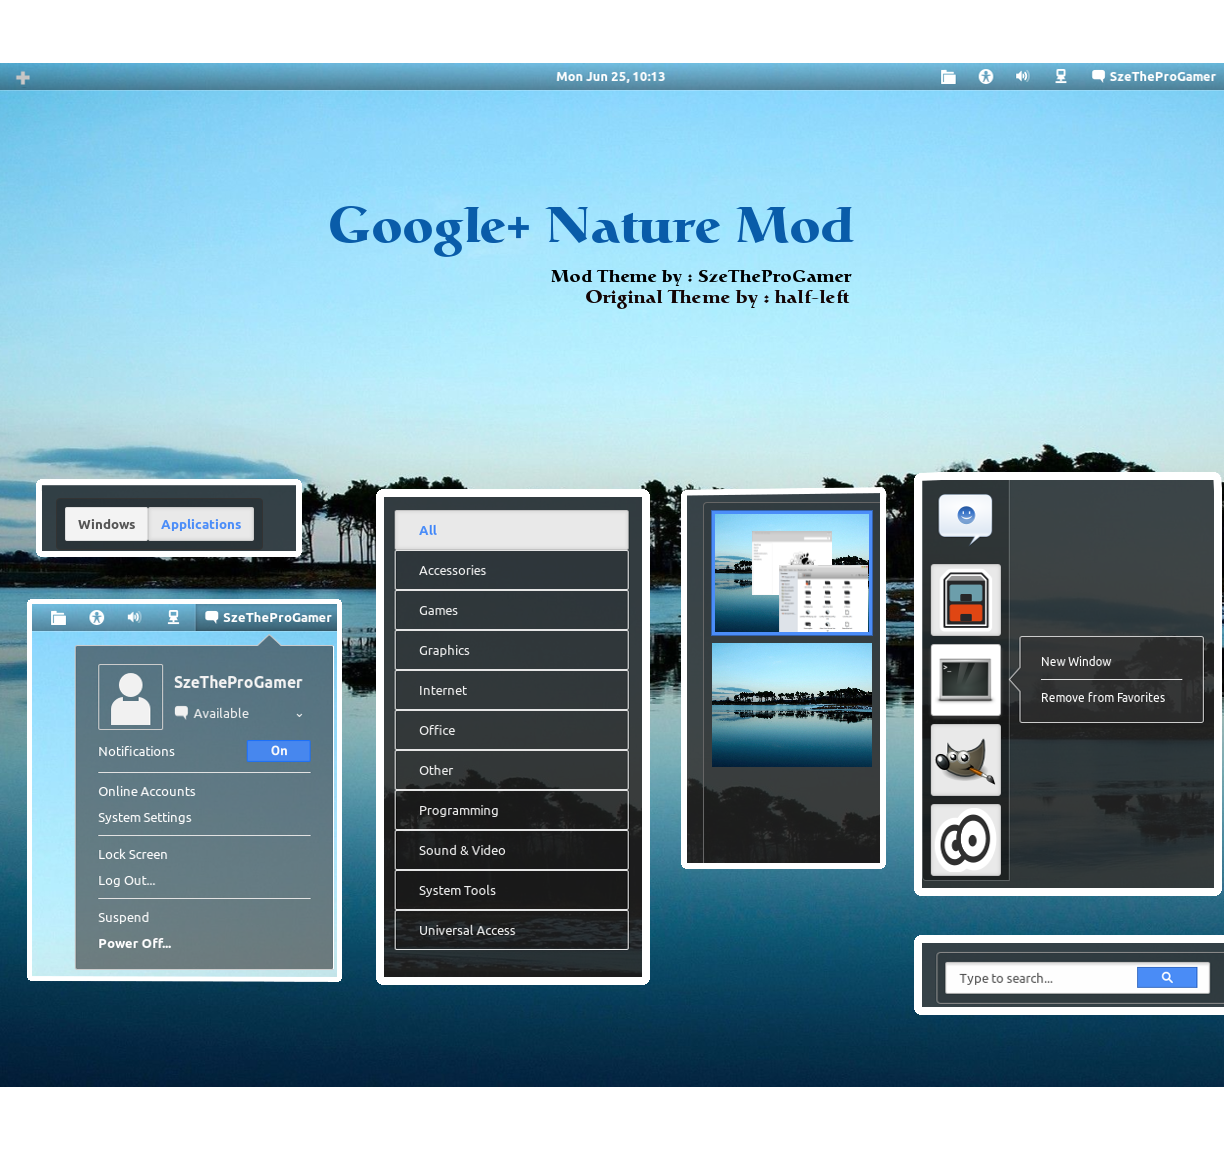Screen dimensions: 1224x1151
Task: Select the Programming category
Action: (x=512, y=810)
